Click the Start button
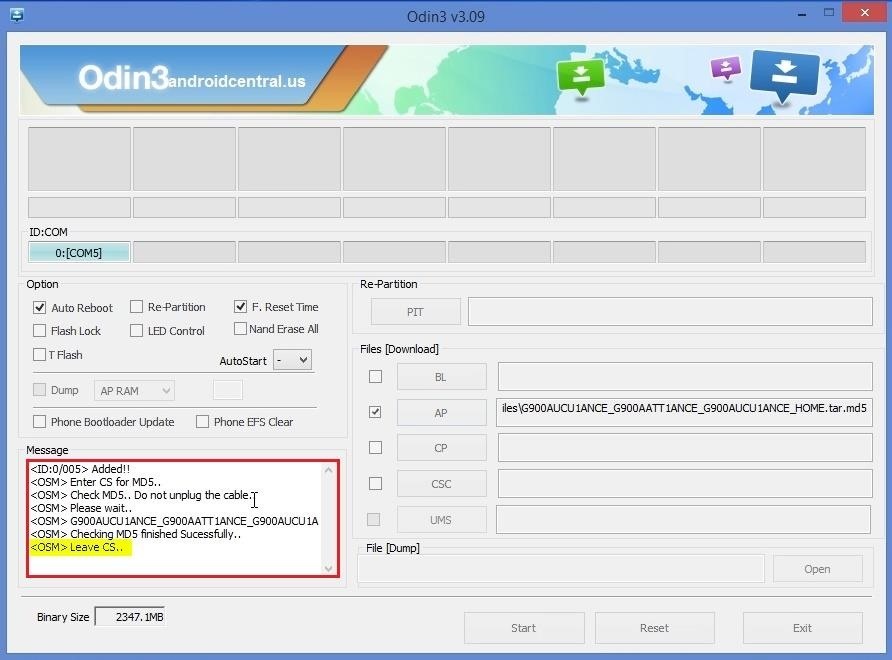892x660 pixels. point(524,628)
